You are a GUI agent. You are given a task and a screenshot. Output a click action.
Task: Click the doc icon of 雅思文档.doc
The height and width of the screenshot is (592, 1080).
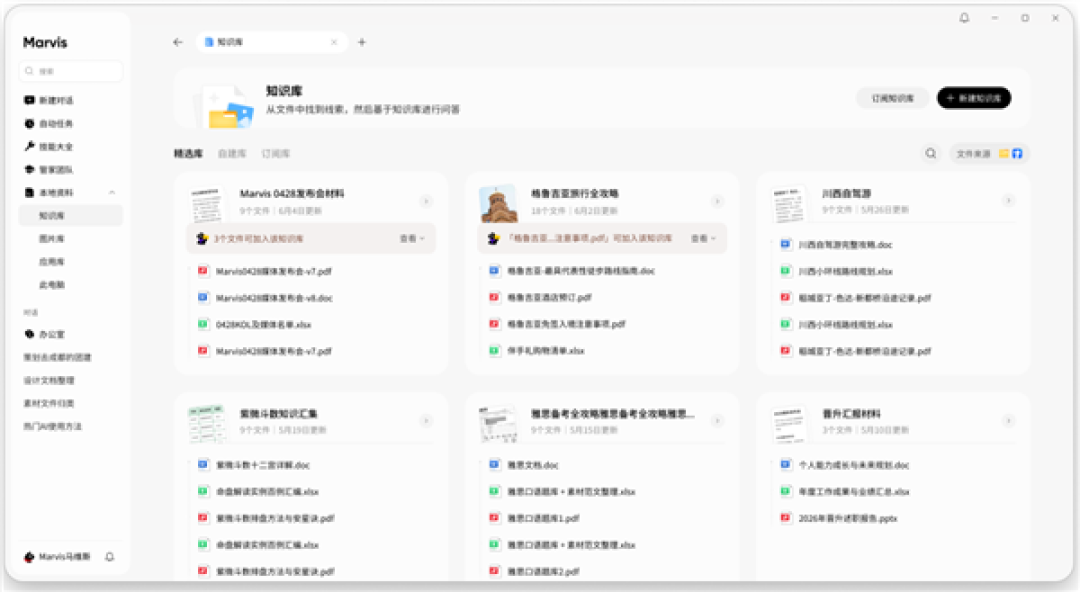coord(494,465)
